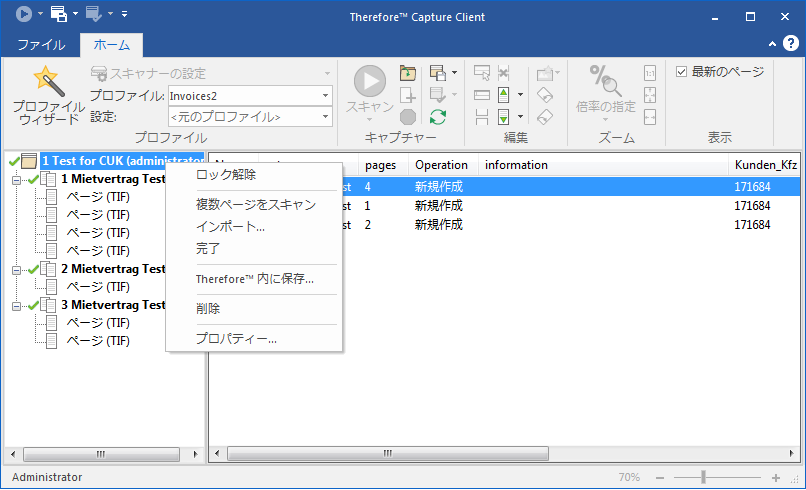Click right arrow of table horizontal scrollbar
Viewport: 806px width, 490px height.
pyautogui.click(x=791, y=453)
